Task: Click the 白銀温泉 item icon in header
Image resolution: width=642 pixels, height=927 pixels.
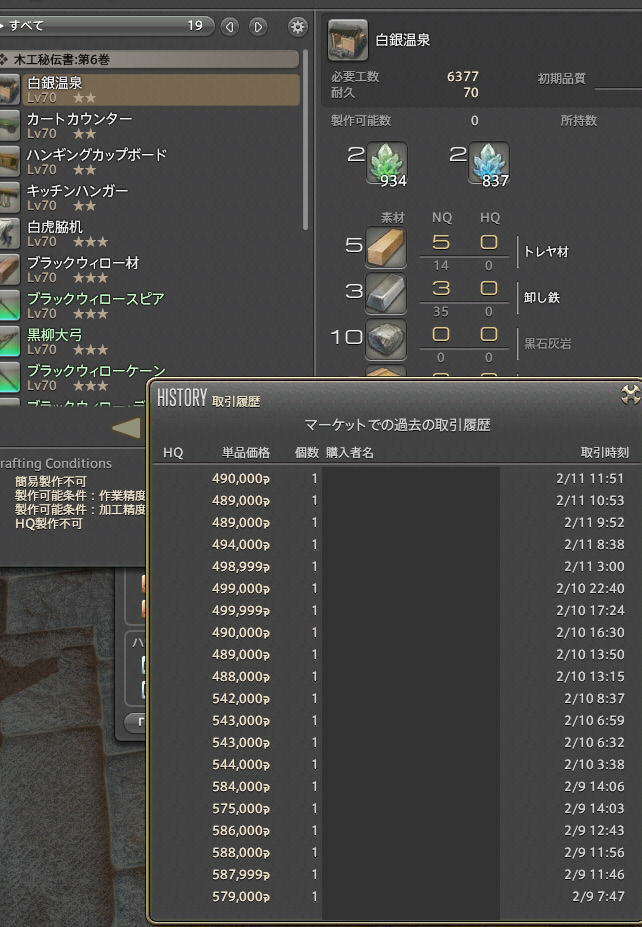Action: point(348,40)
